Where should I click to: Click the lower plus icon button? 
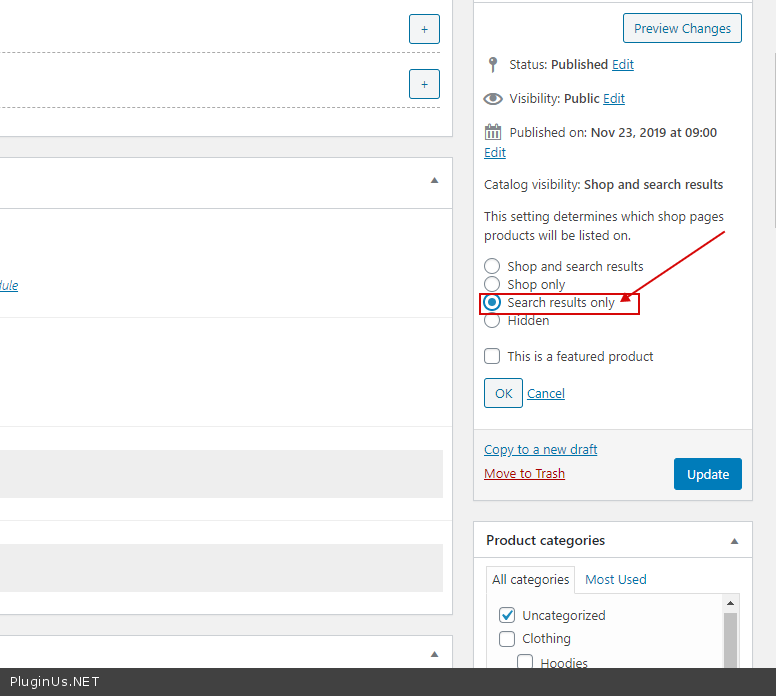coord(424,84)
